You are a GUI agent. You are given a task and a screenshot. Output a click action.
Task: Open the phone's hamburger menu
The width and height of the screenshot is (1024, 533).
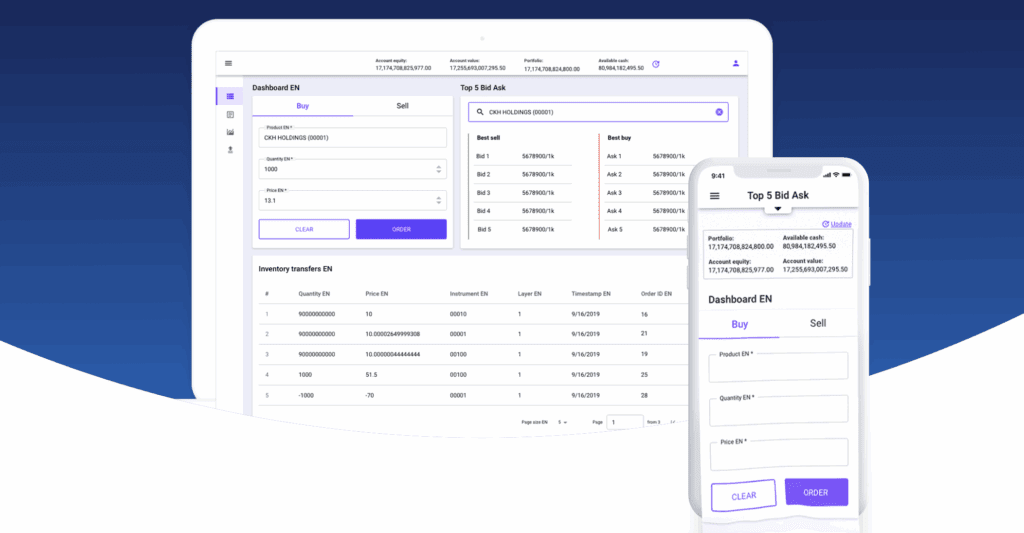714,196
